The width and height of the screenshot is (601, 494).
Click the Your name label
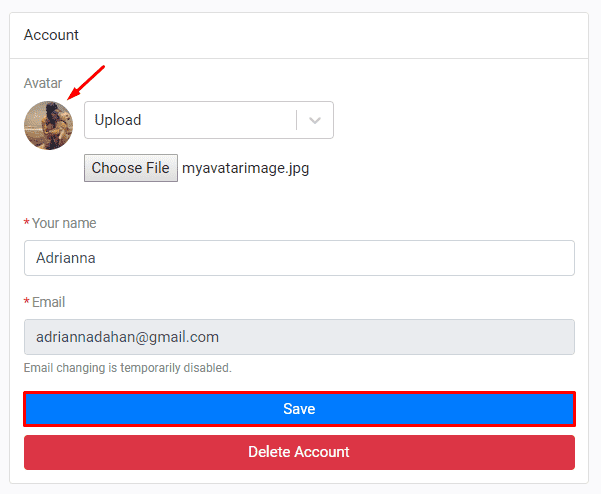pos(64,223)
